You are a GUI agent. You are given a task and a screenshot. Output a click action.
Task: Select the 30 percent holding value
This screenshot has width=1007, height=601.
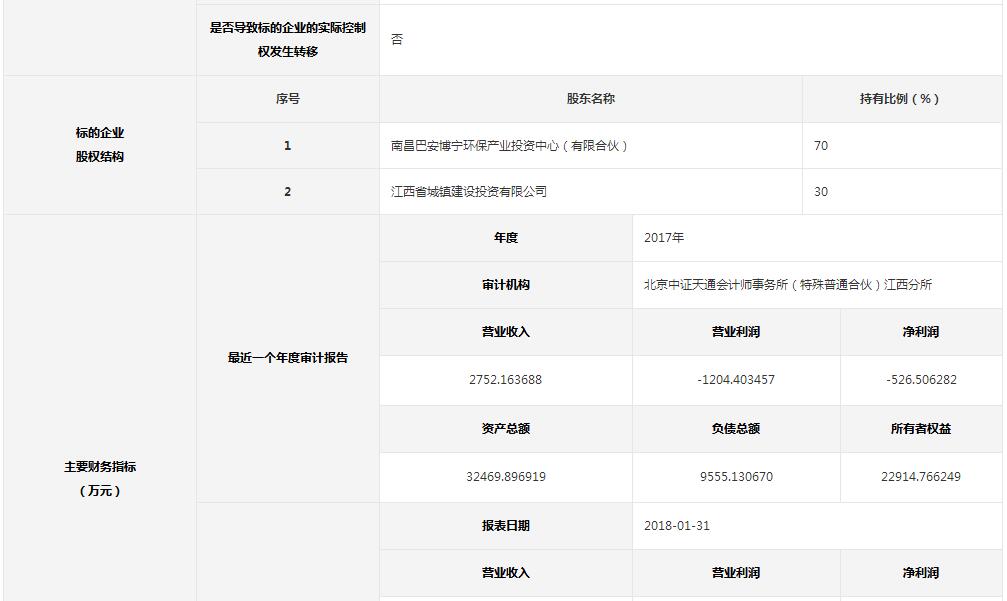click(821, 192)
